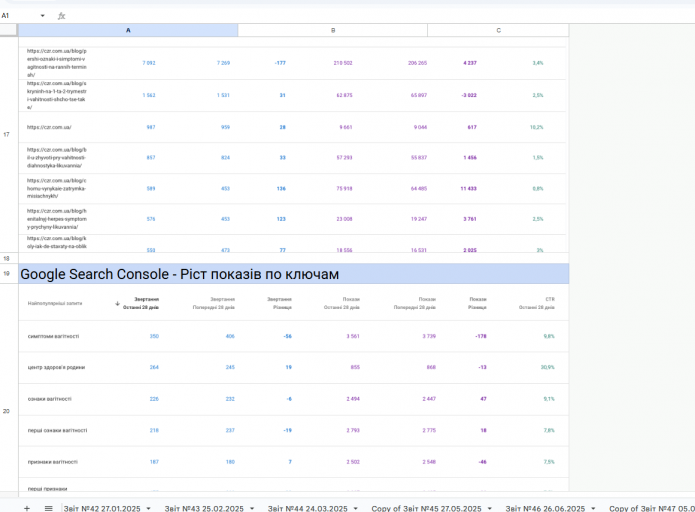Switch to Звіт №43 25.02.2025 sheet
The image size is (695, 512).
coord(204,508)
